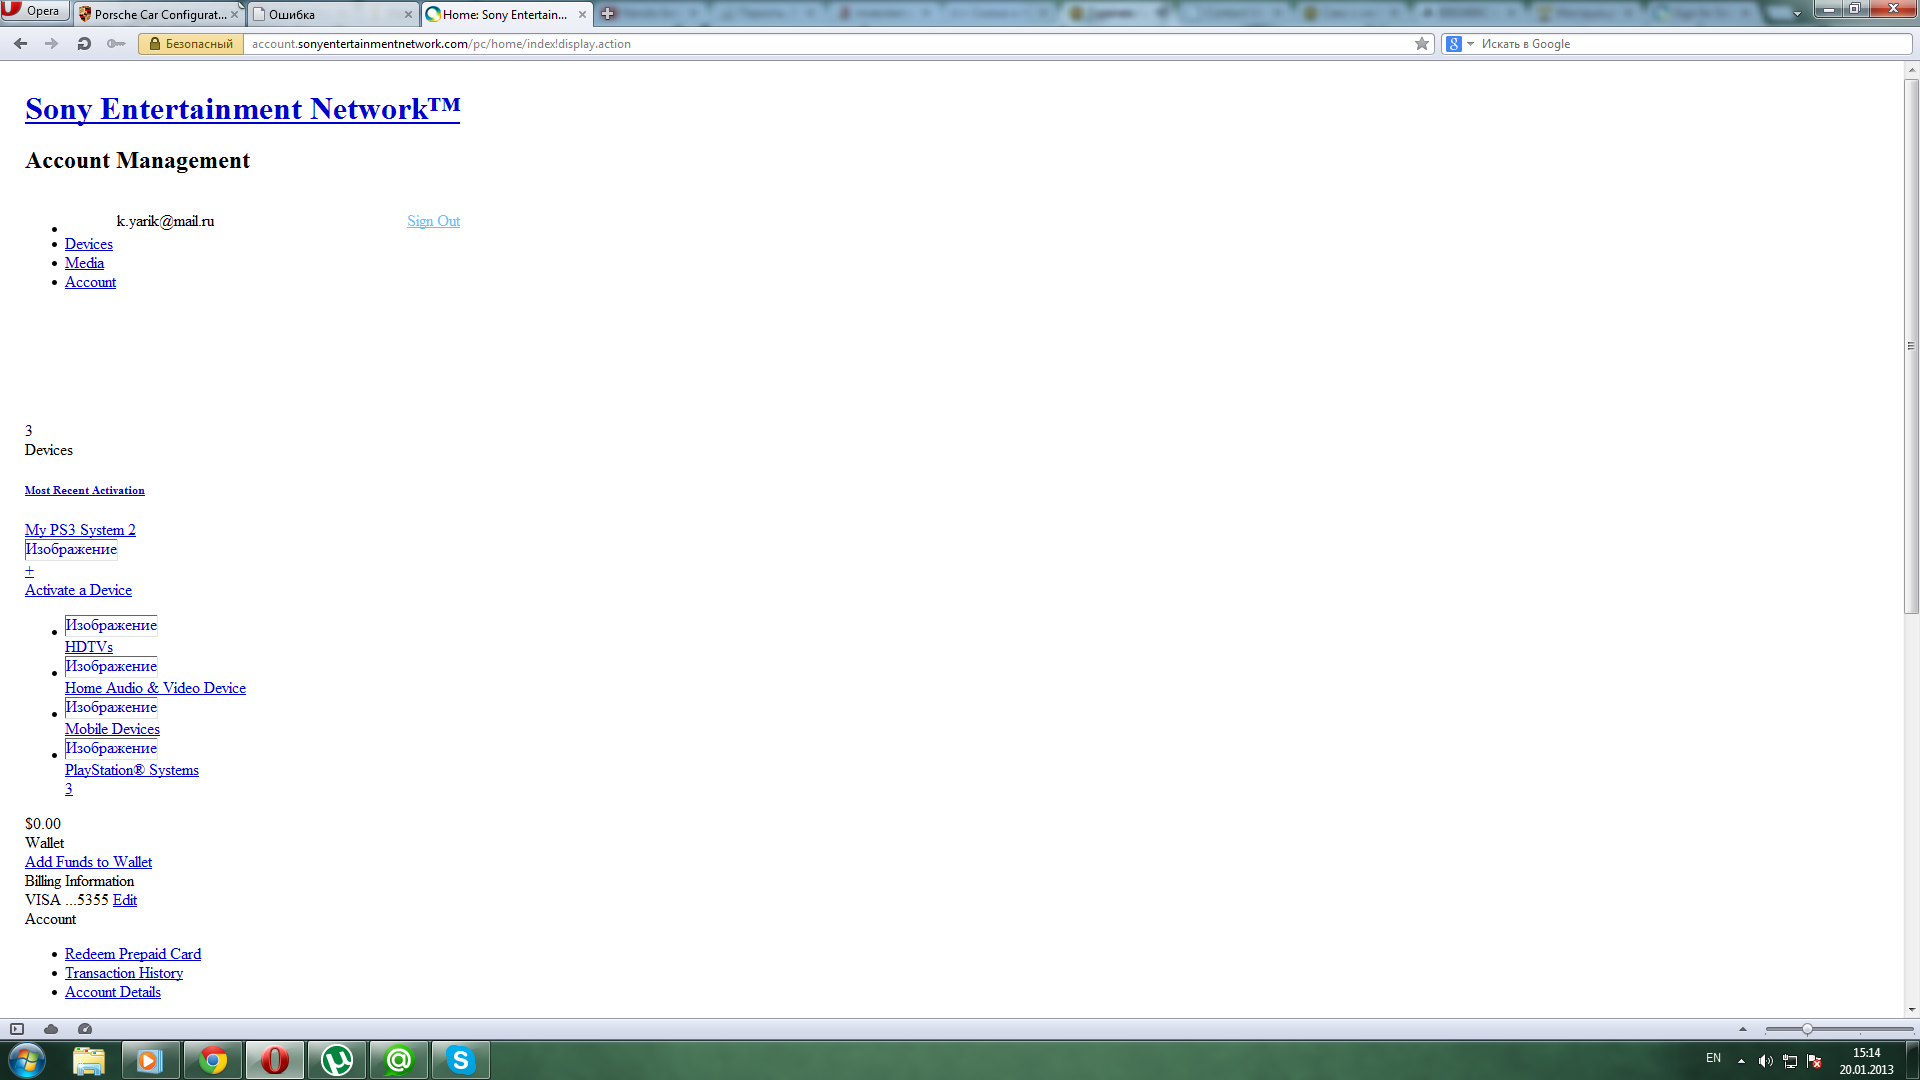Image resolution: width=1920 pixels, height=1080 pixels.
Task: Click the Opera Link cloud icon
Action: click(51, 1029)
